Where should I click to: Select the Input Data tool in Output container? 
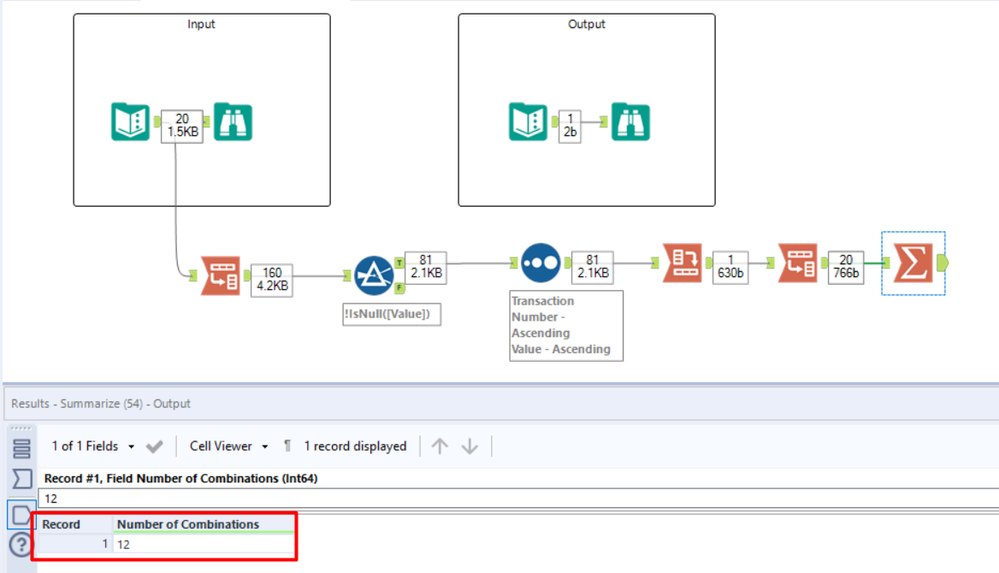click(x=528, y=121)
